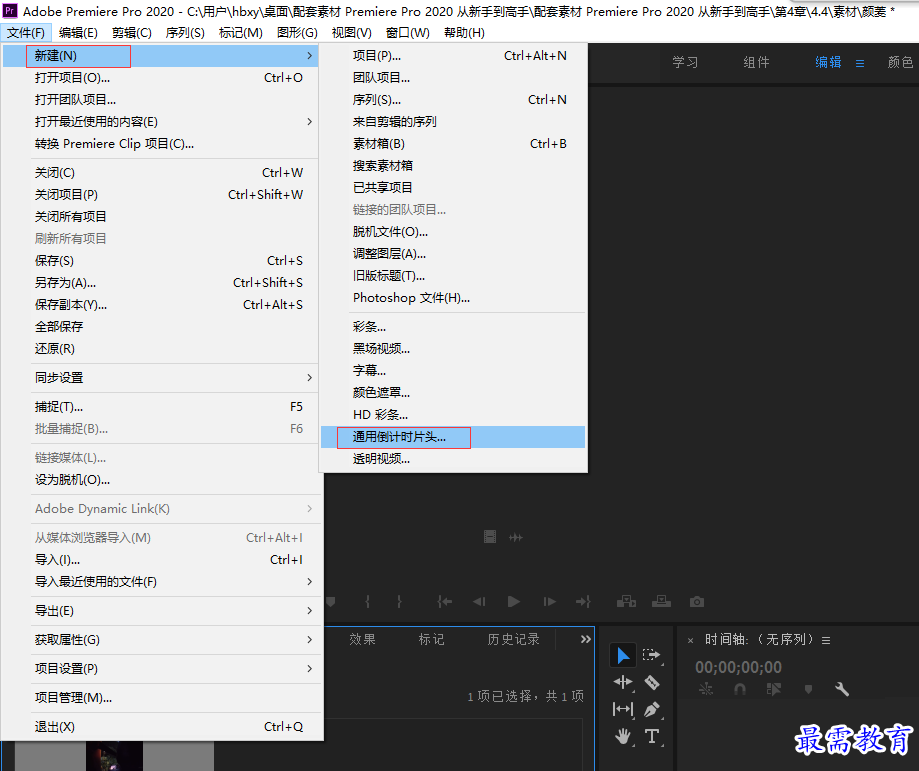The image size is (919, 771).
Task: Click the Mark Out bracket button
Action: [399, 602]
